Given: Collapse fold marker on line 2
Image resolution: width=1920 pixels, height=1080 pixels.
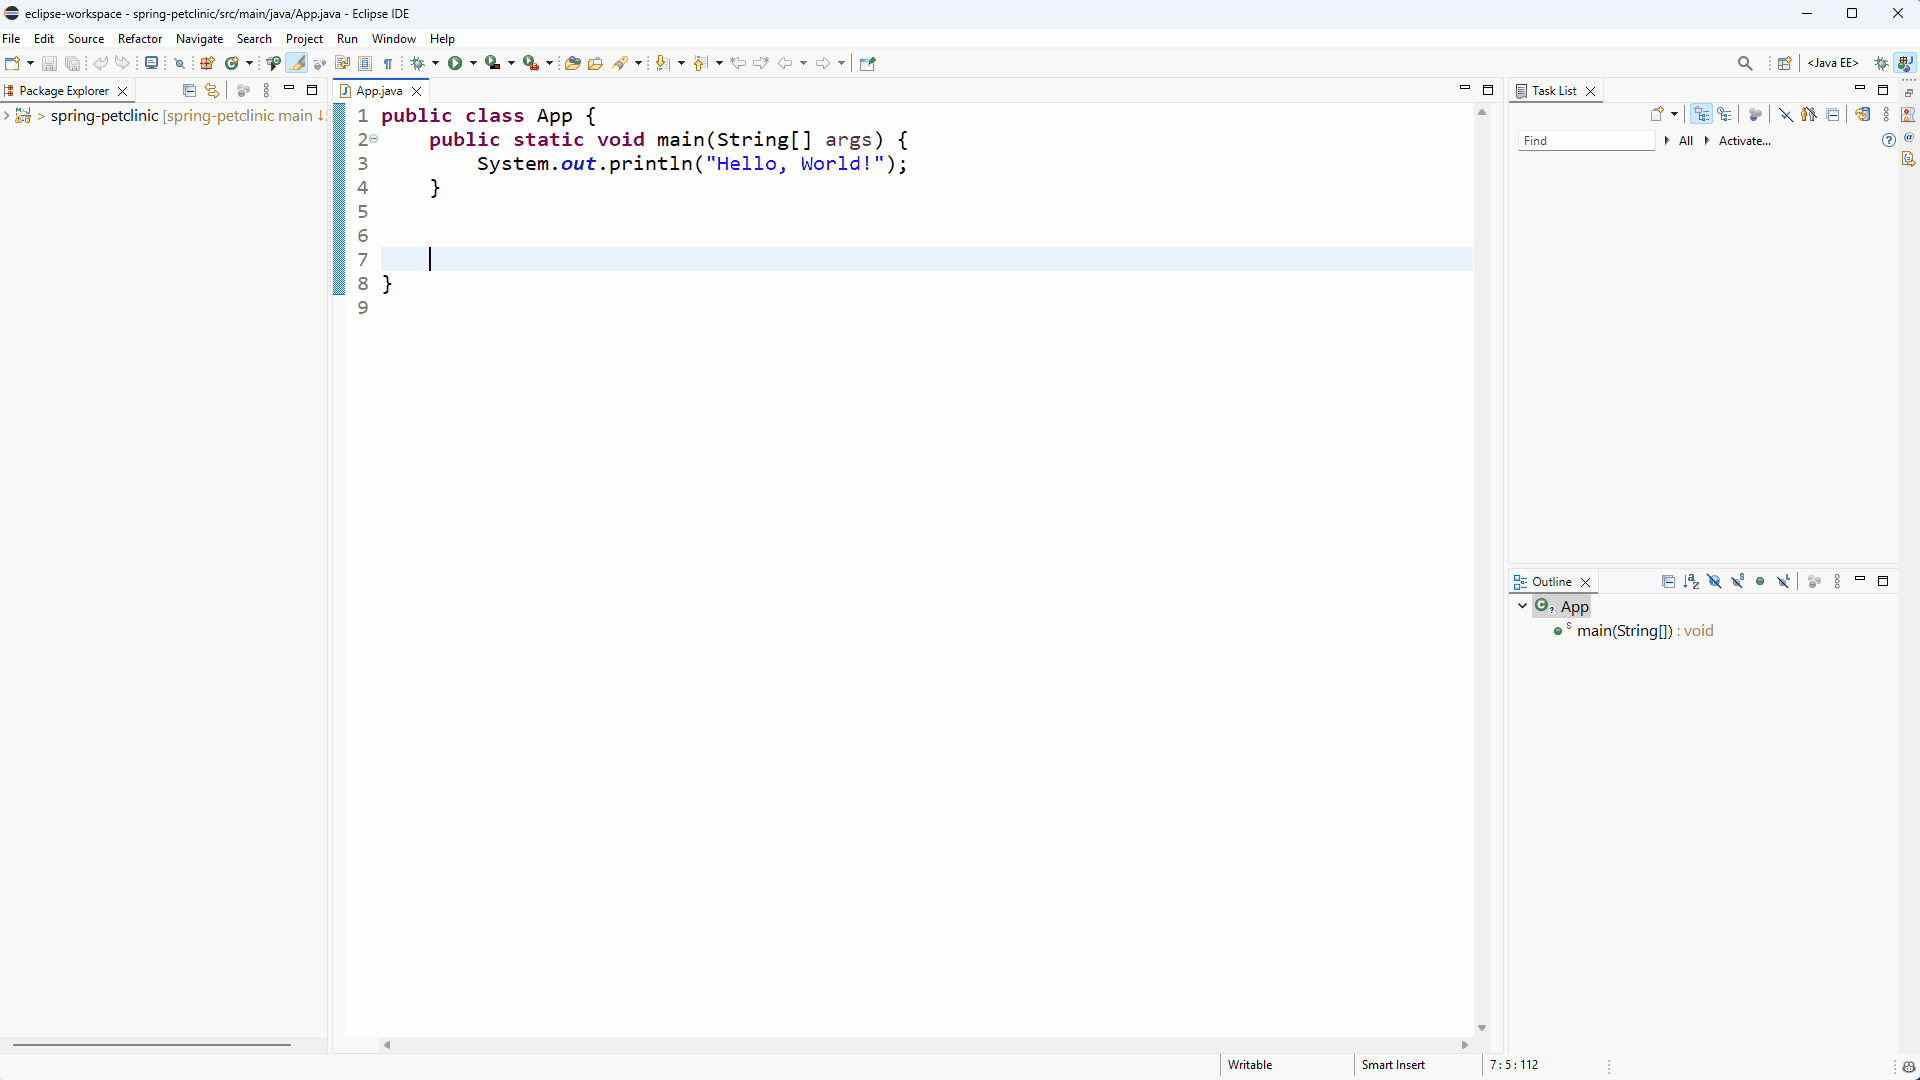Looking at the screenshot, I should pyautogui.click(x=374, y=139).
